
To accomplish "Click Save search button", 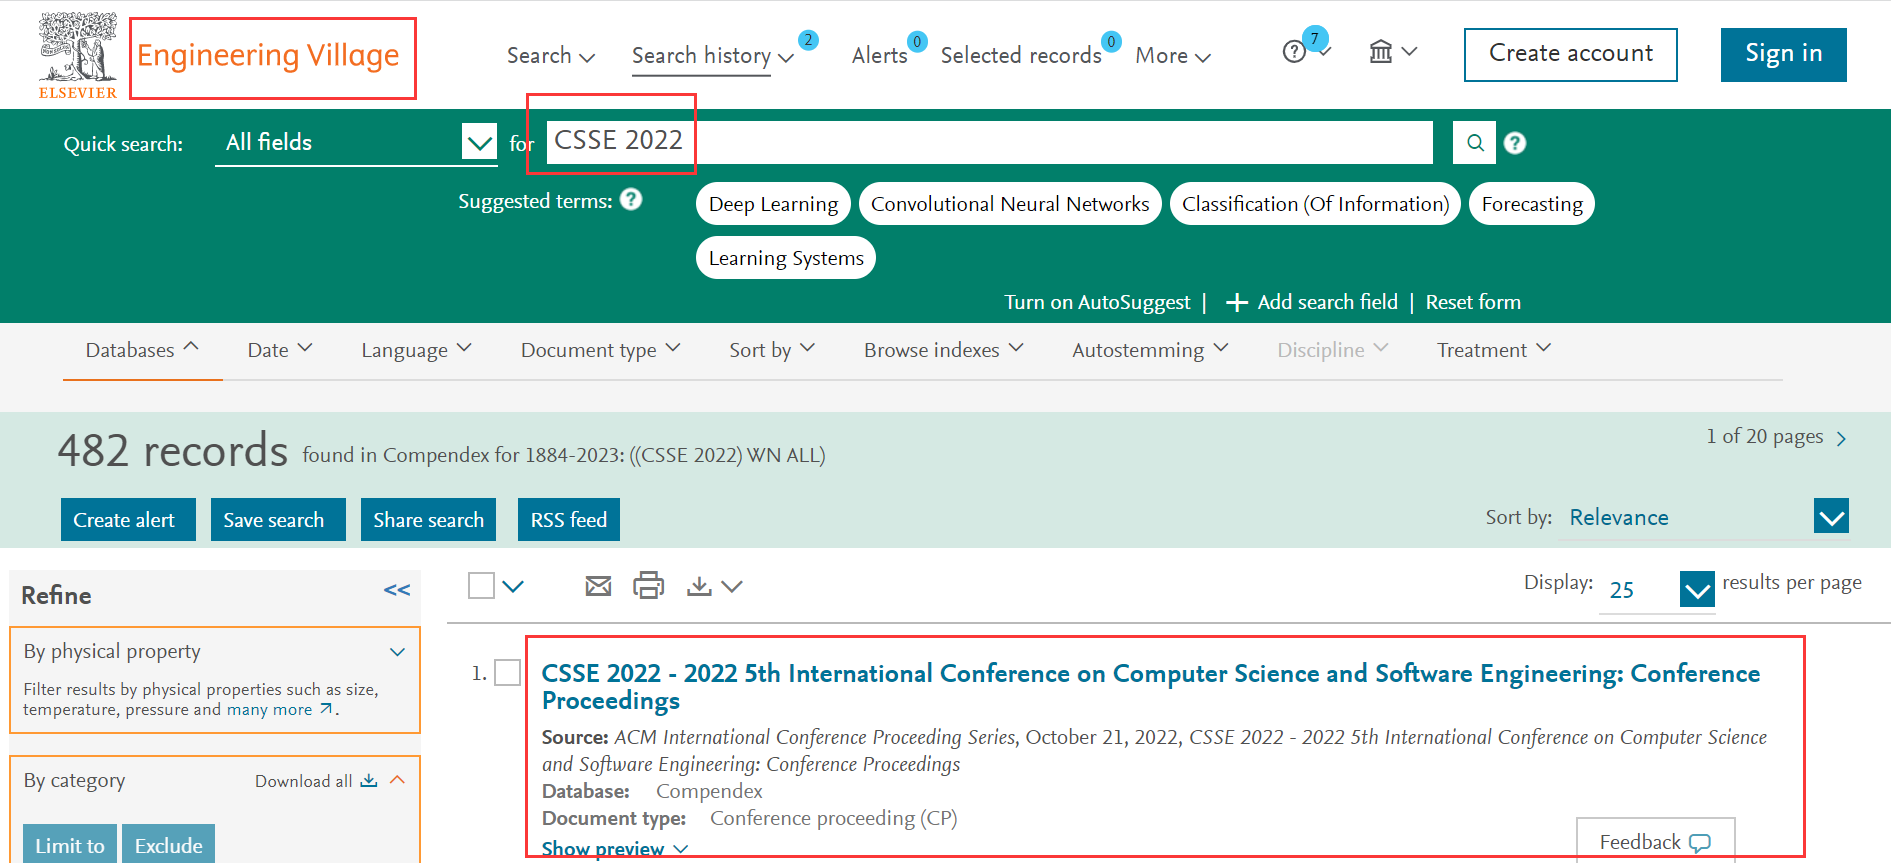I will [x=278, y=520].
